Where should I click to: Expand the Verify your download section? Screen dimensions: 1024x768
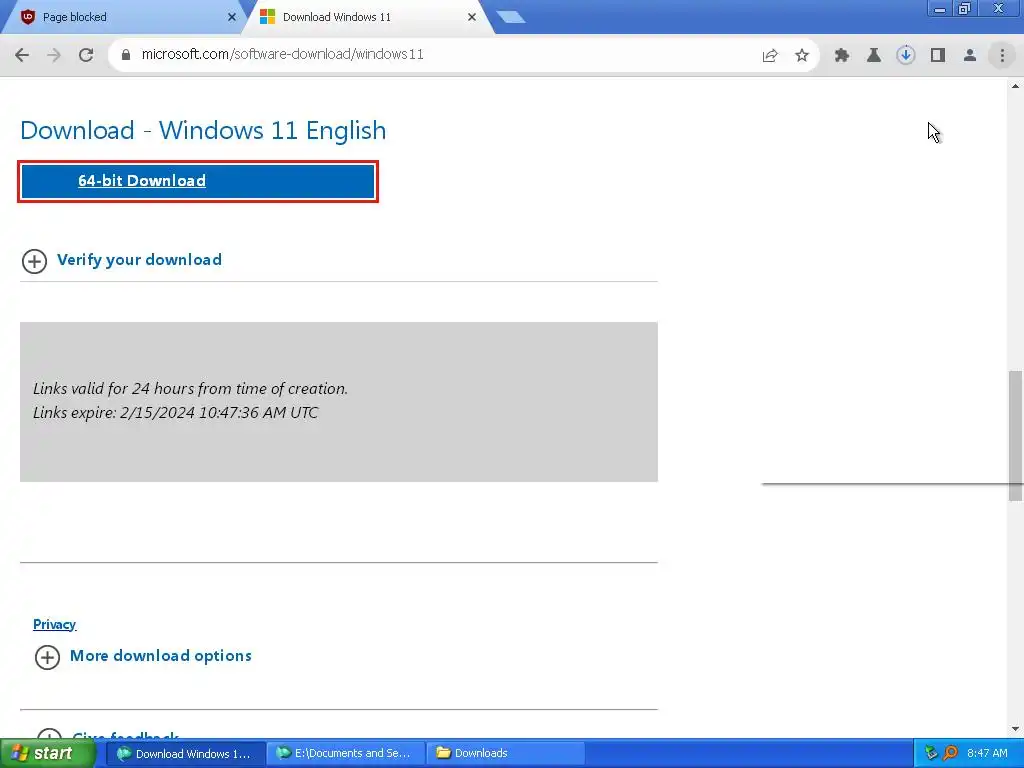(x=121, y=261)
